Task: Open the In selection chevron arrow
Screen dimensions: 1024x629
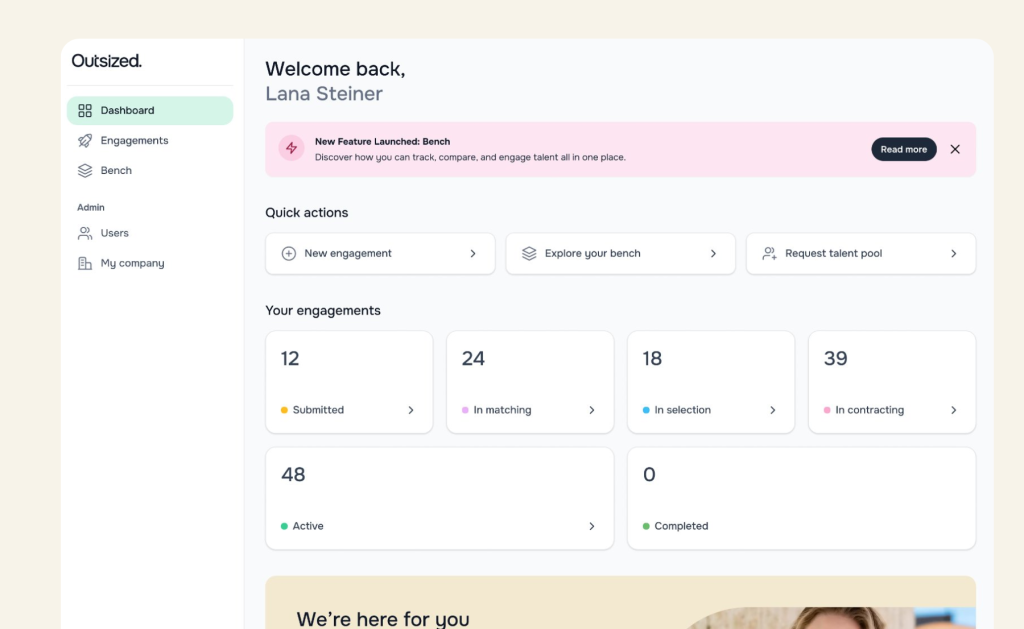Action: pyautogui.click(x=773, y=410)
